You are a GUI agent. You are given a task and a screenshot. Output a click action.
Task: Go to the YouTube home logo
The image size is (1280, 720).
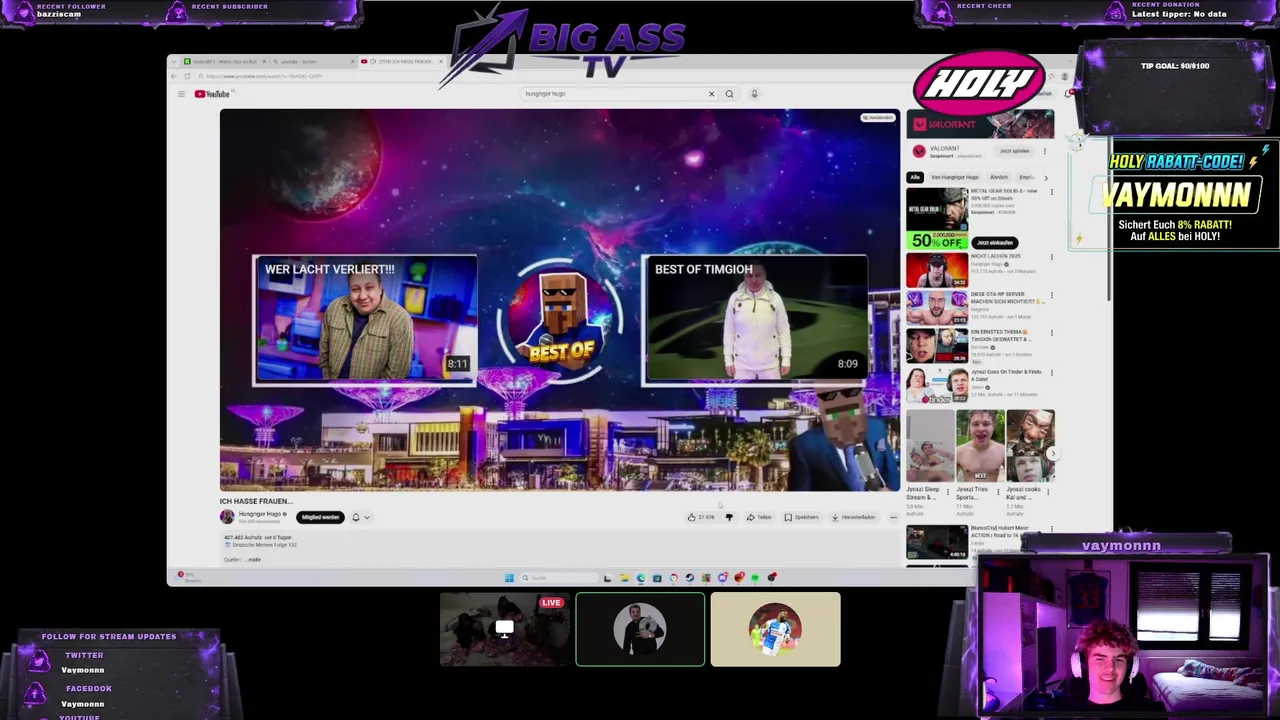tap(212, 94)
